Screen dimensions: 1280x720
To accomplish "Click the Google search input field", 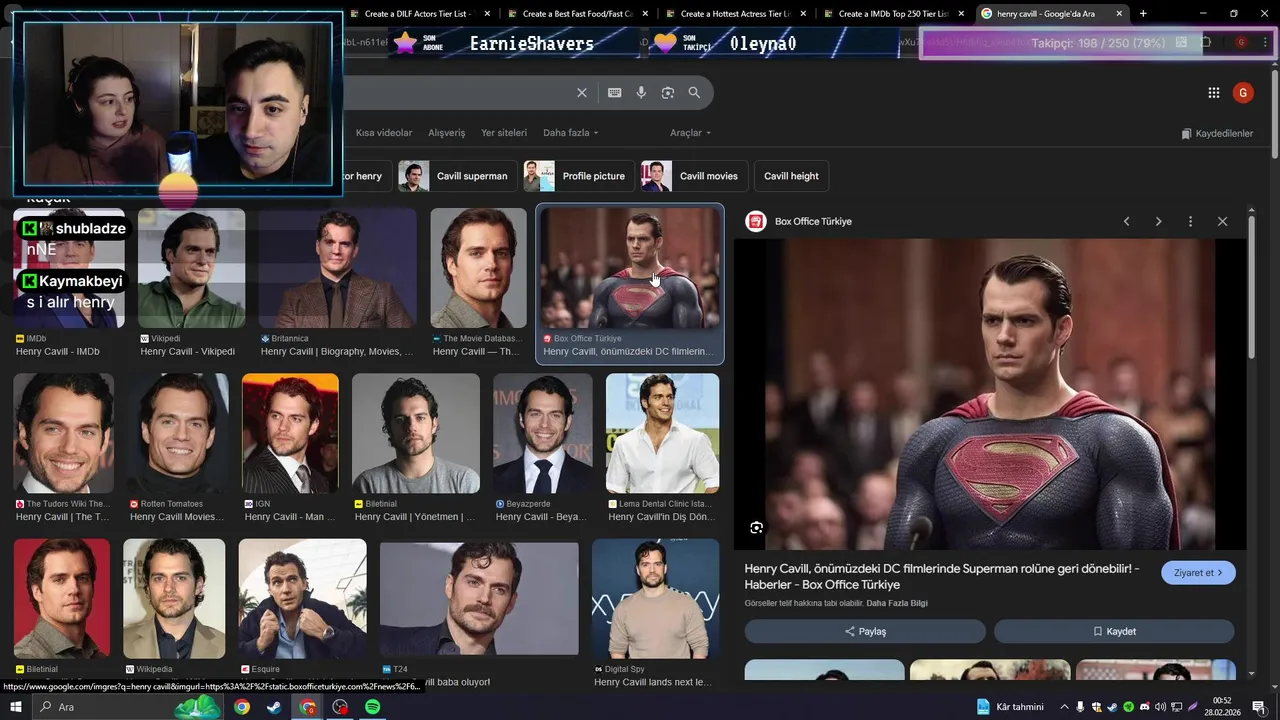I will click(x=455, y=93).
